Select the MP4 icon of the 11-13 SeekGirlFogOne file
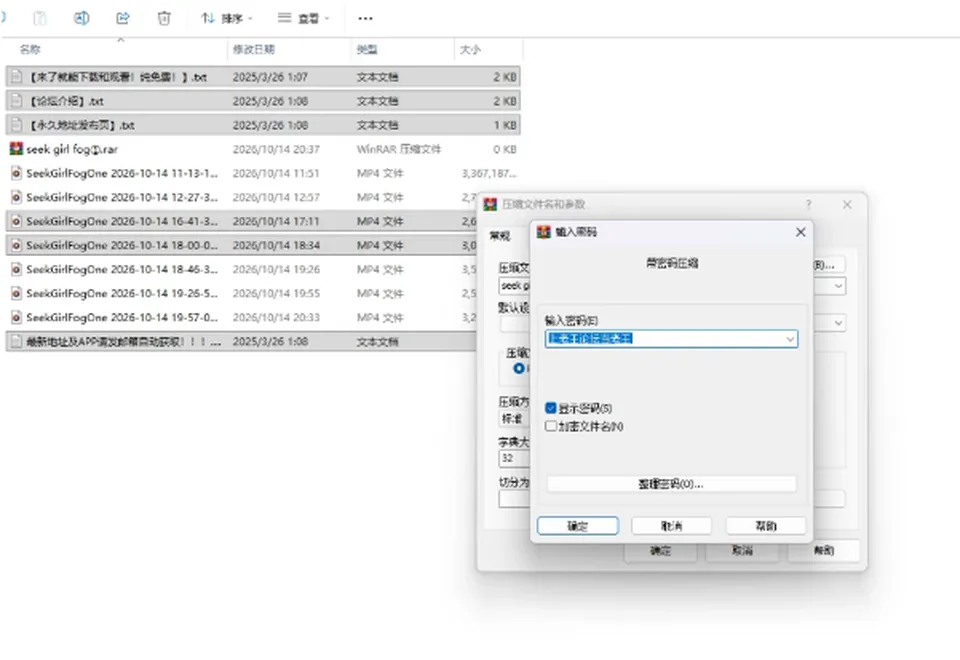Screen dimensions: 960x660 [17, 173]
